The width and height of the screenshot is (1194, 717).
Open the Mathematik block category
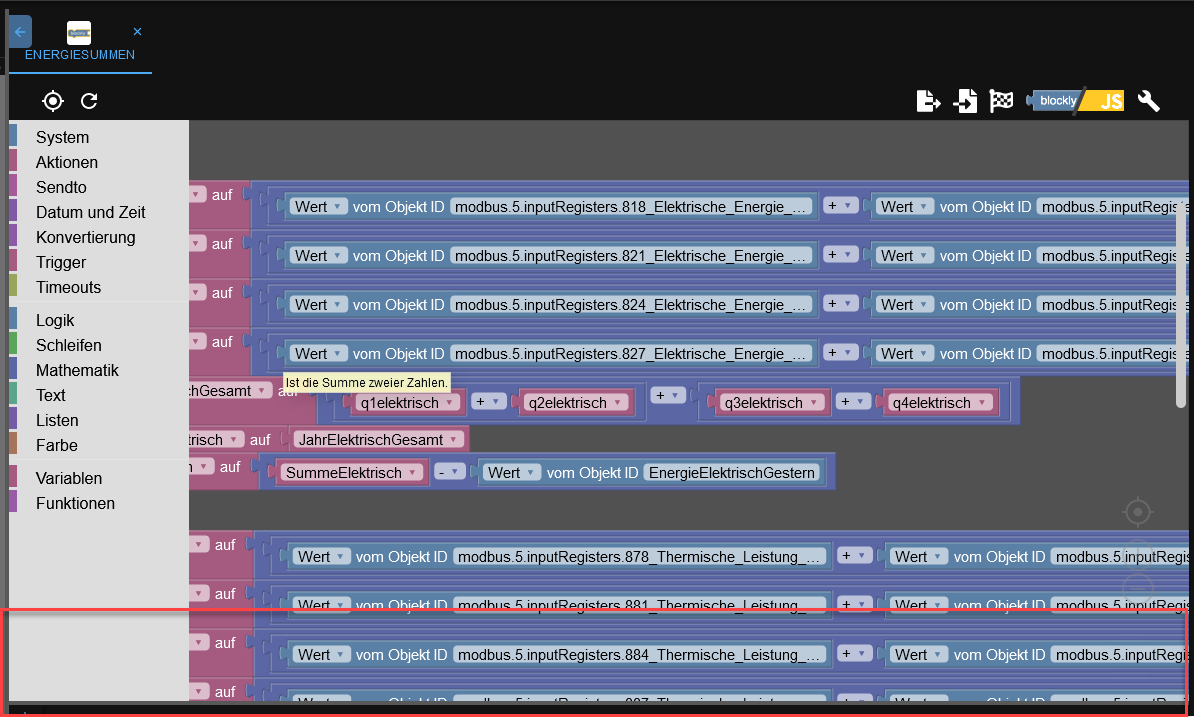click(x=77, y=371)
